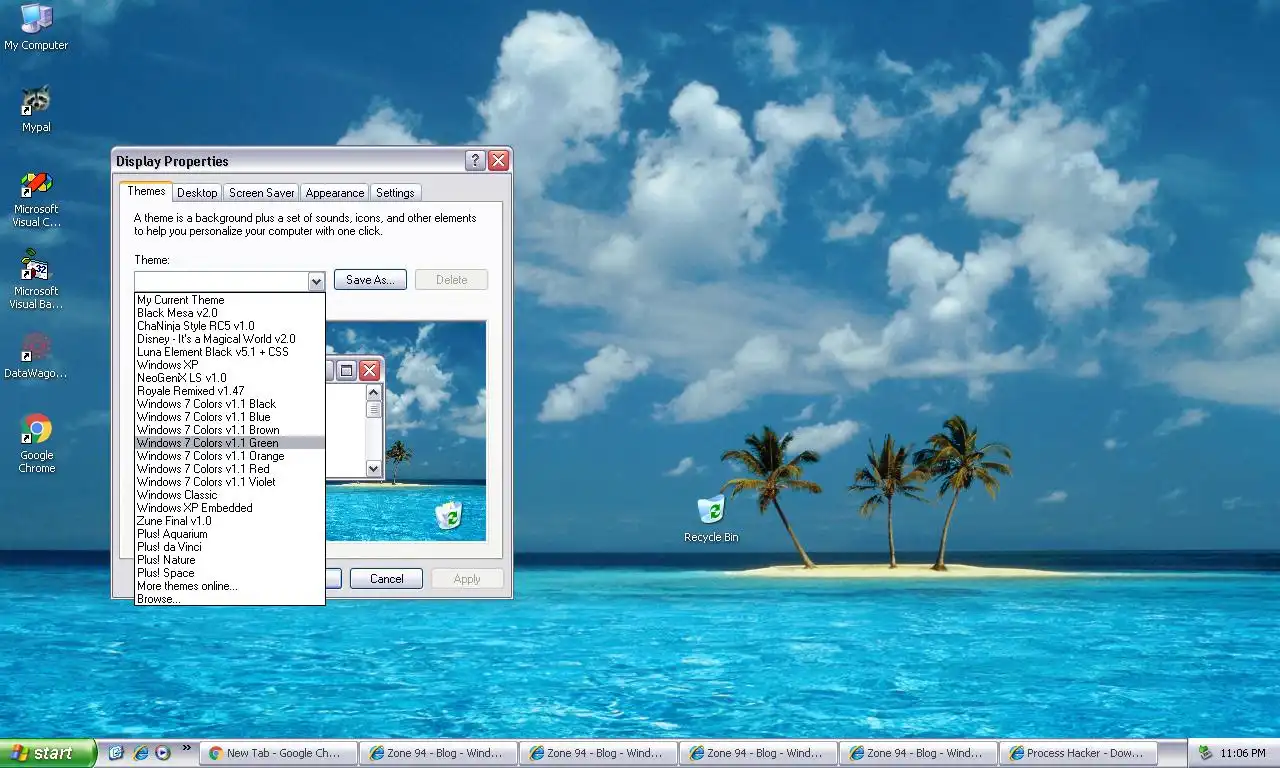Select the Browse... entry

230,599
